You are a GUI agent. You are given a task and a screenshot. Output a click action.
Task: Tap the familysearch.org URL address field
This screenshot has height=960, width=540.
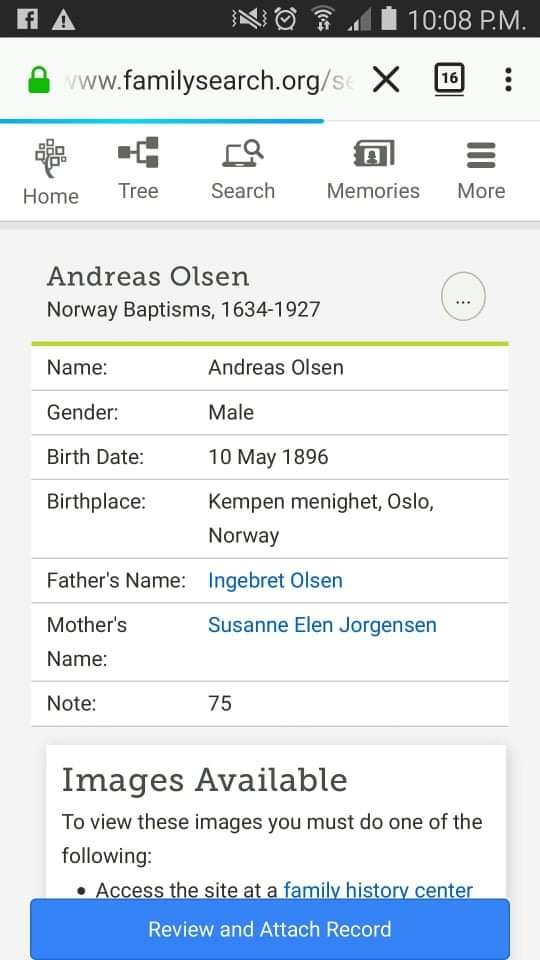click(208, 80)
